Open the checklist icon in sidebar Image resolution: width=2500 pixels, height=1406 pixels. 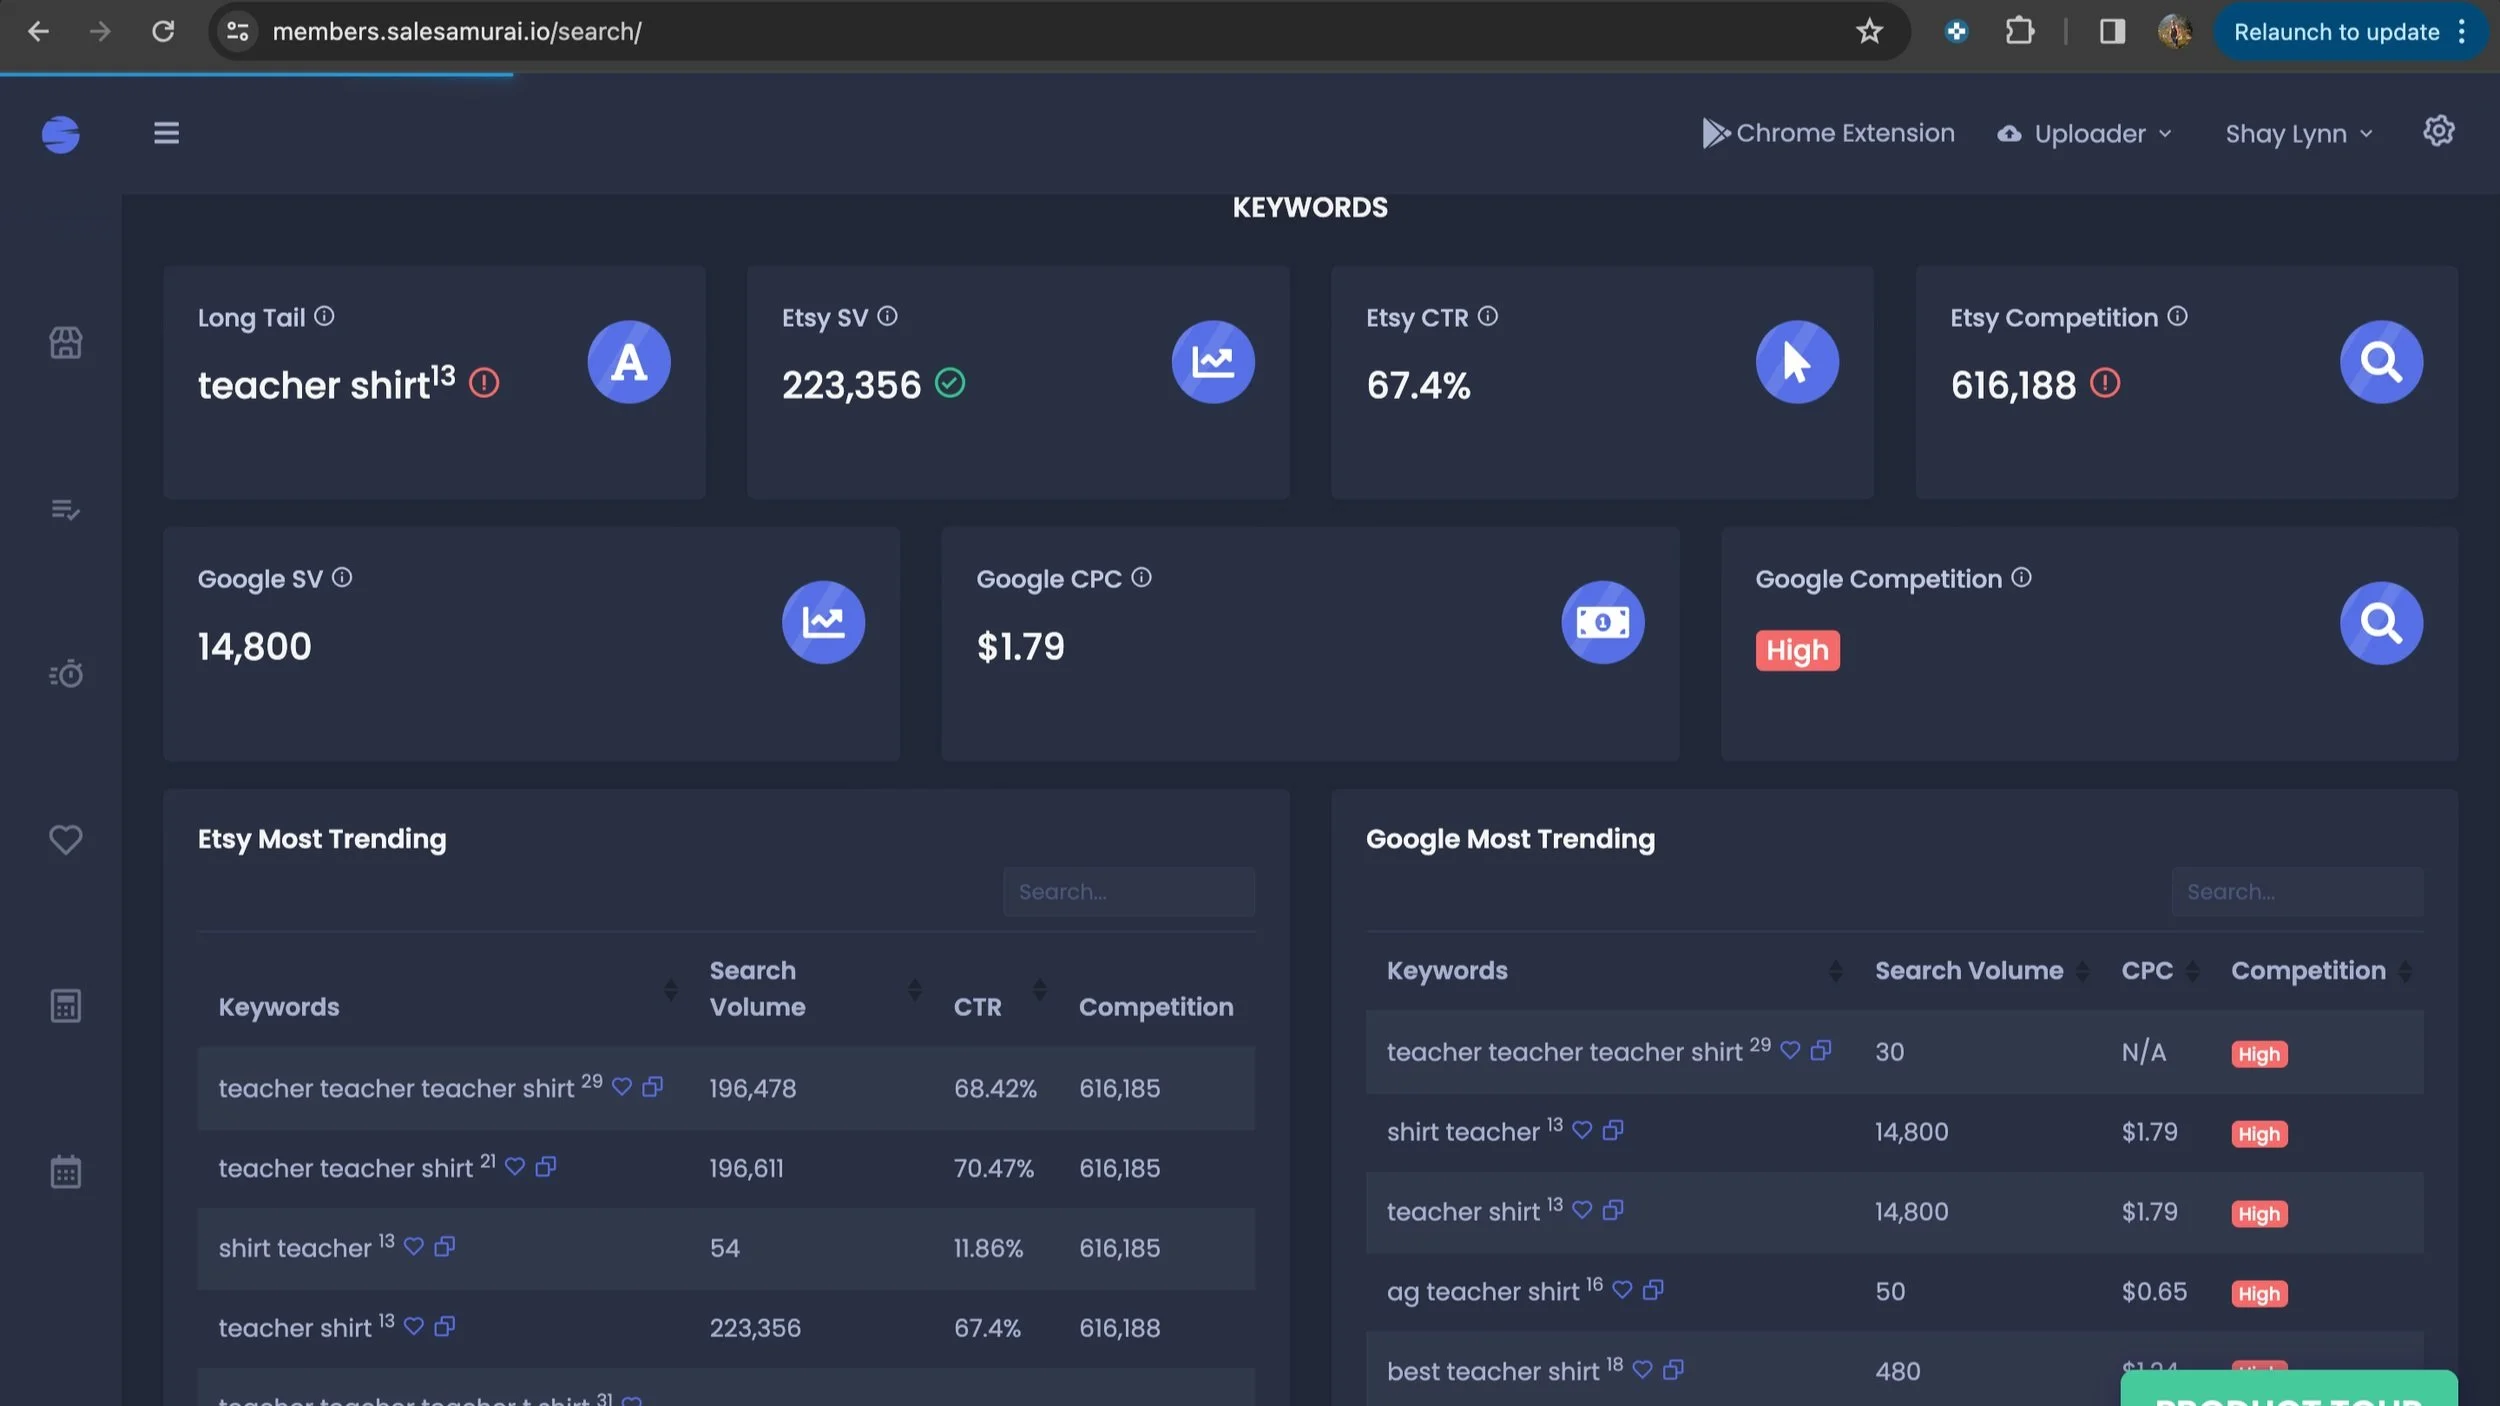click(66, 510)
